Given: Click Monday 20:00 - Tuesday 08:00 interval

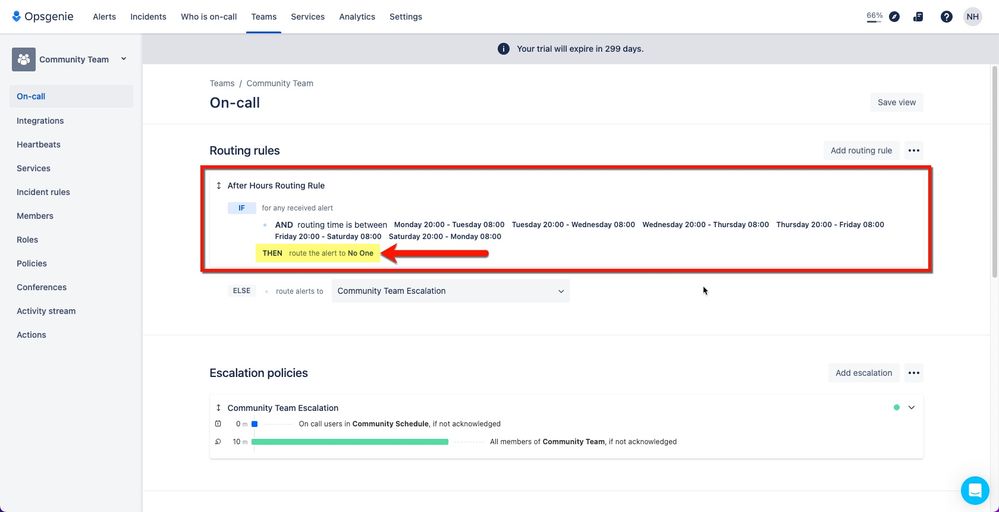Looking at the screenshot, I should tap(449, 225).
